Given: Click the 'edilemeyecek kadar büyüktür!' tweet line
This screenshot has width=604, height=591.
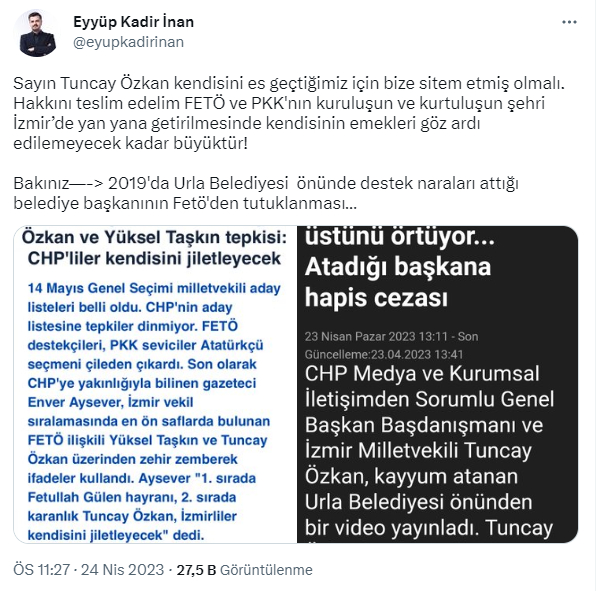Looking at the screenshot, I should click(130, 143).
